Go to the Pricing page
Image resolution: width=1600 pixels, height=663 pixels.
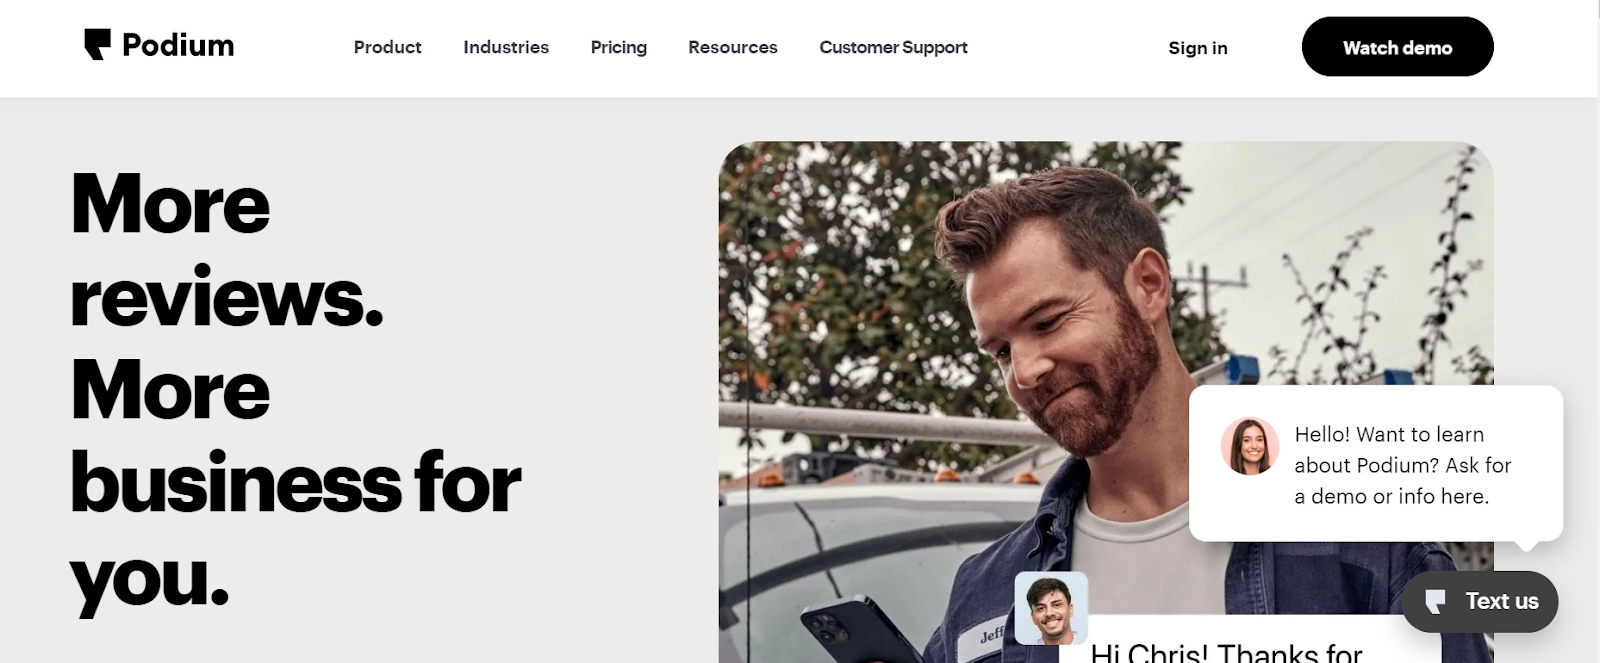point(619,47)
